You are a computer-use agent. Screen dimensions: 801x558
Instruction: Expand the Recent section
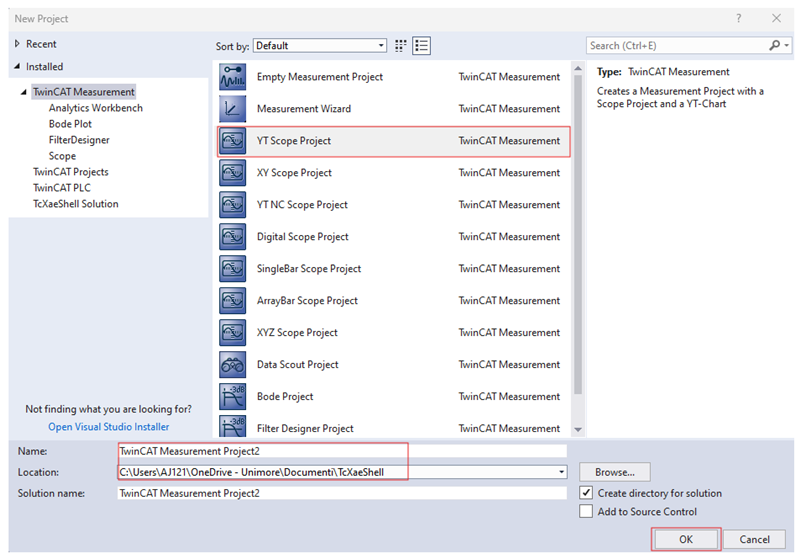click(17, 44)
